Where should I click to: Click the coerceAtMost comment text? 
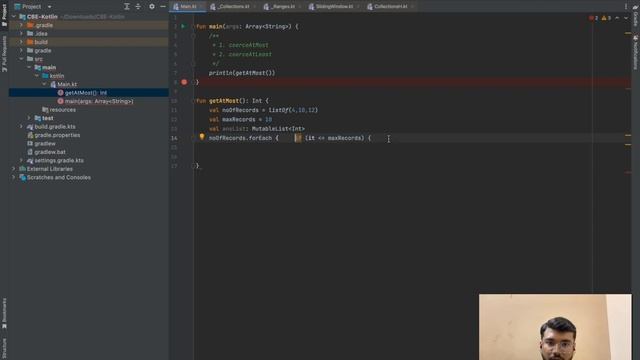(249, 45)
